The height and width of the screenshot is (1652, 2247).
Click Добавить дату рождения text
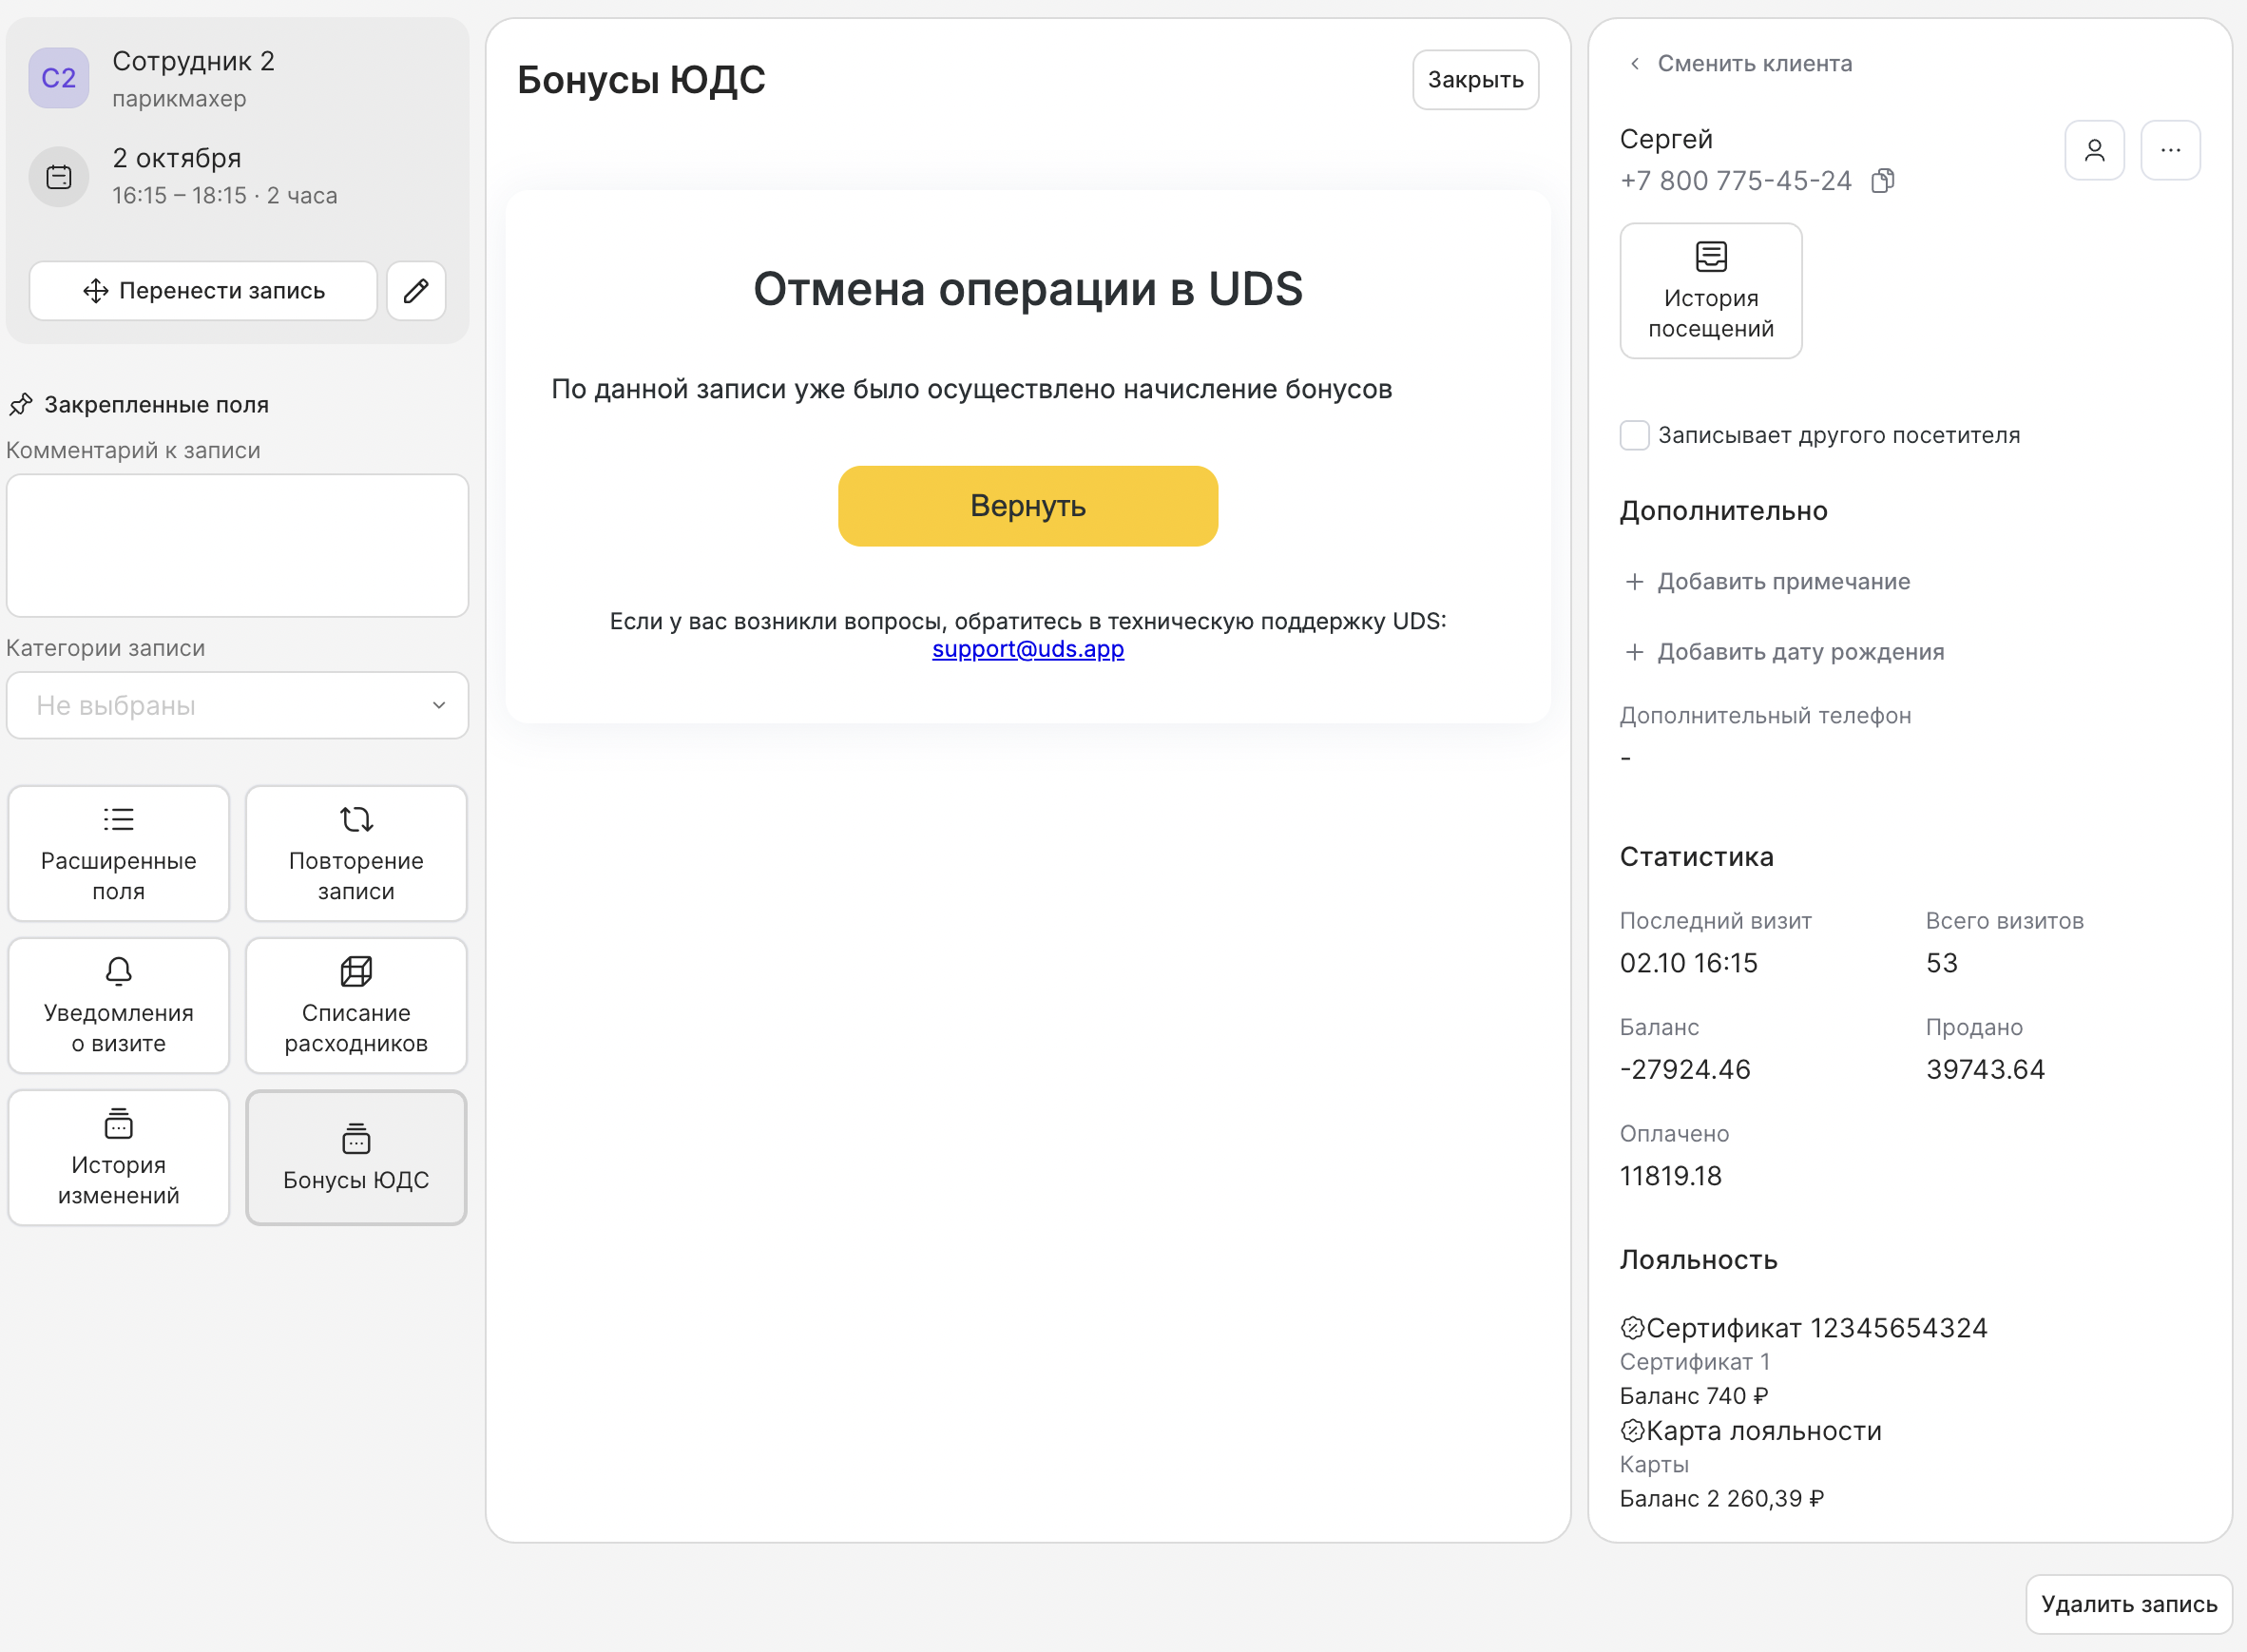click(1801, 652)
